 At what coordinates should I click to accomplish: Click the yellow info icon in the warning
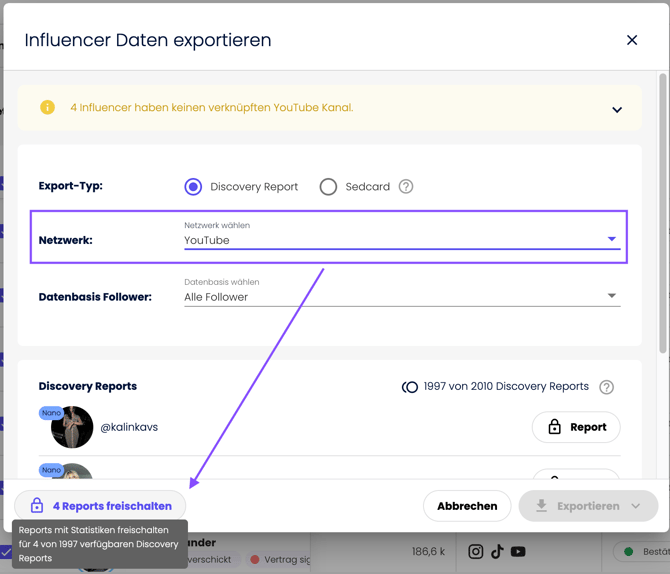pyautogui.click(x=47, y=107)
